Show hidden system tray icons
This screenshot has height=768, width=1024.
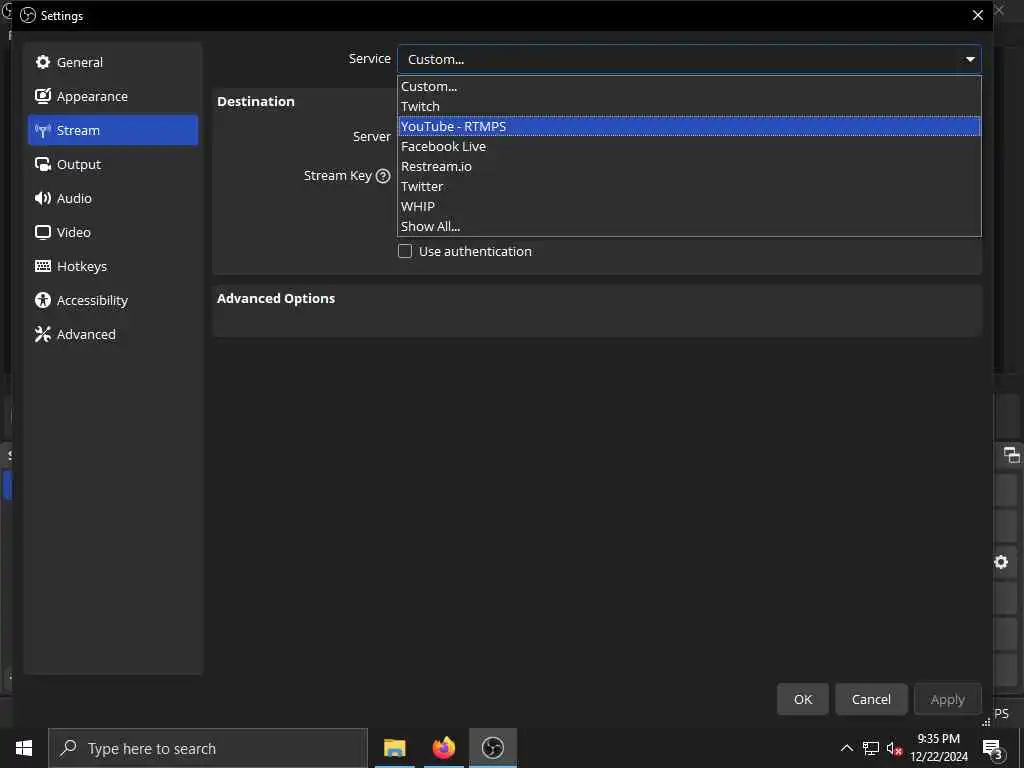(846, 748)
